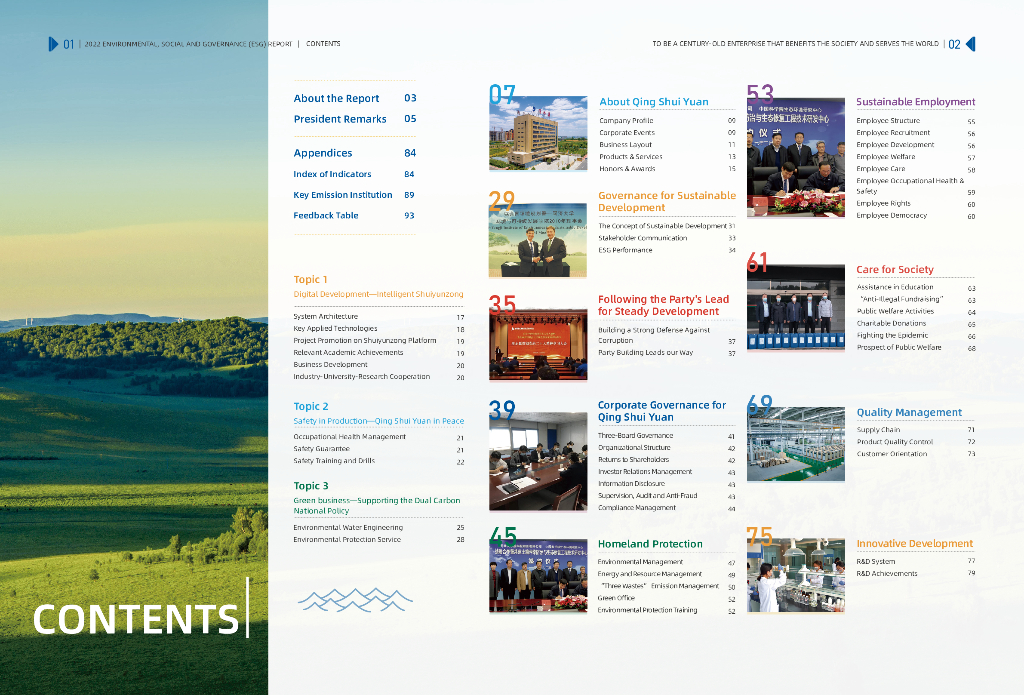The width and height of the screenshot is (1024, 695).
Task: Open the Feedback Table entry
Action: pos(326,215)
